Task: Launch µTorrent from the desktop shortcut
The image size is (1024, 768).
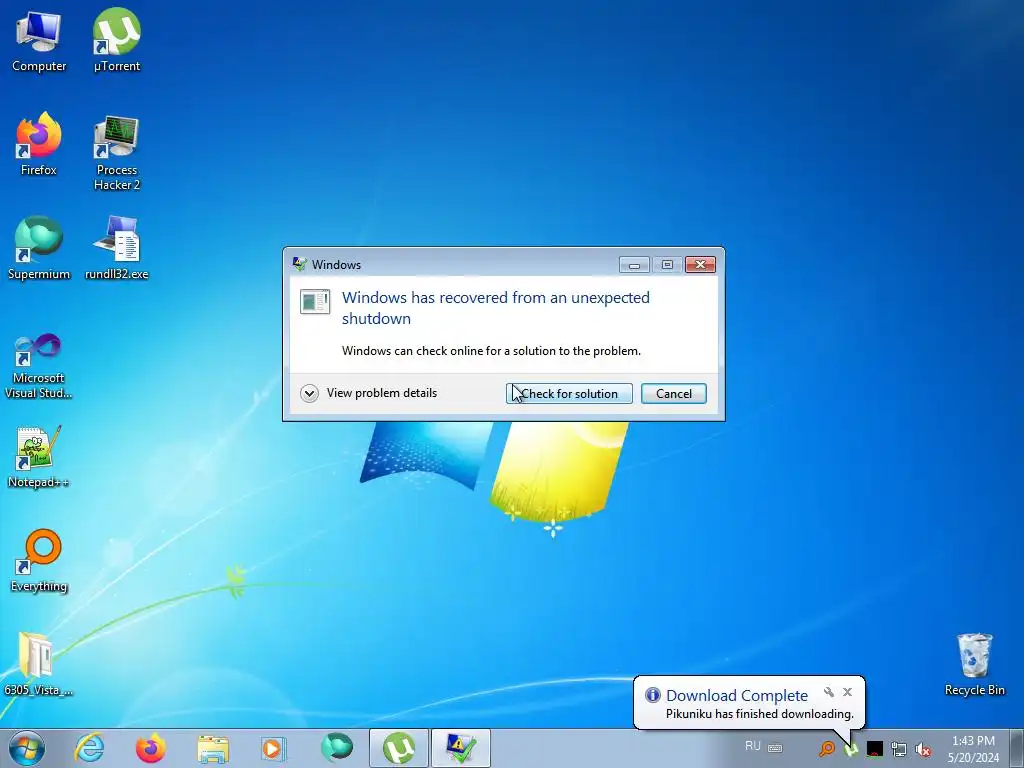Action: tap(116, 41)
